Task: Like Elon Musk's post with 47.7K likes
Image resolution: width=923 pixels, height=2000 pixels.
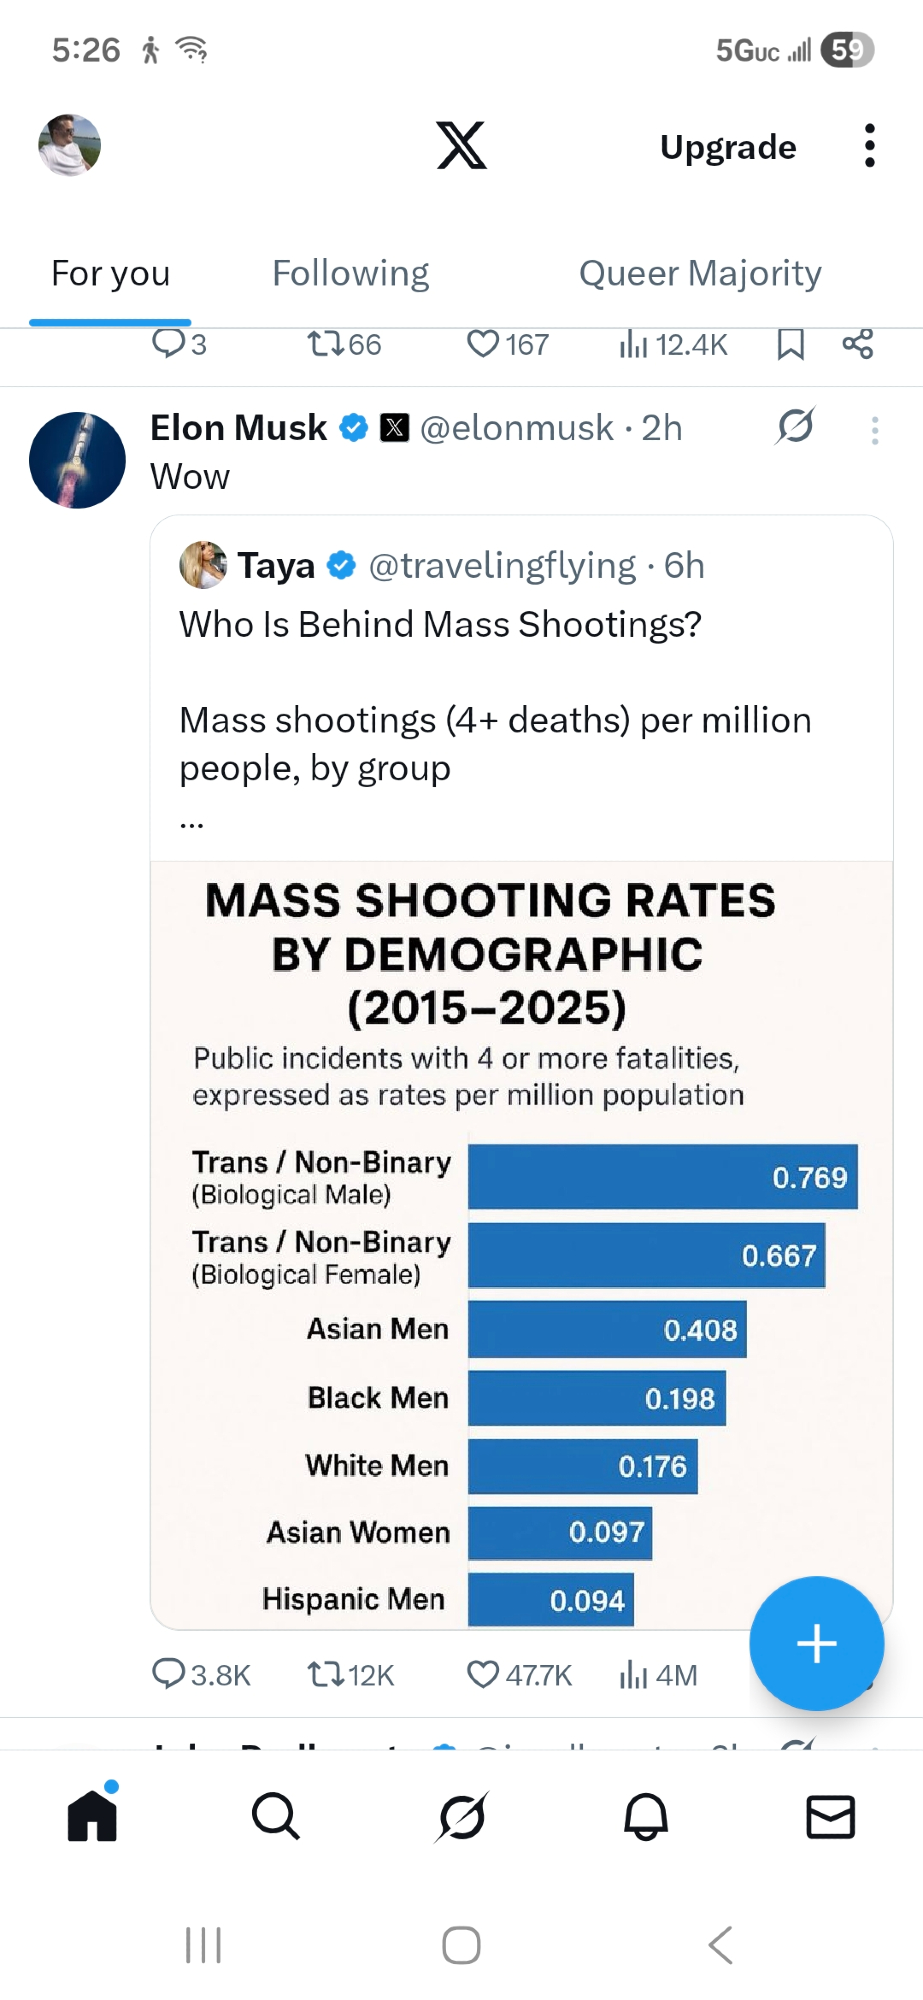Action: (483, 1674)
